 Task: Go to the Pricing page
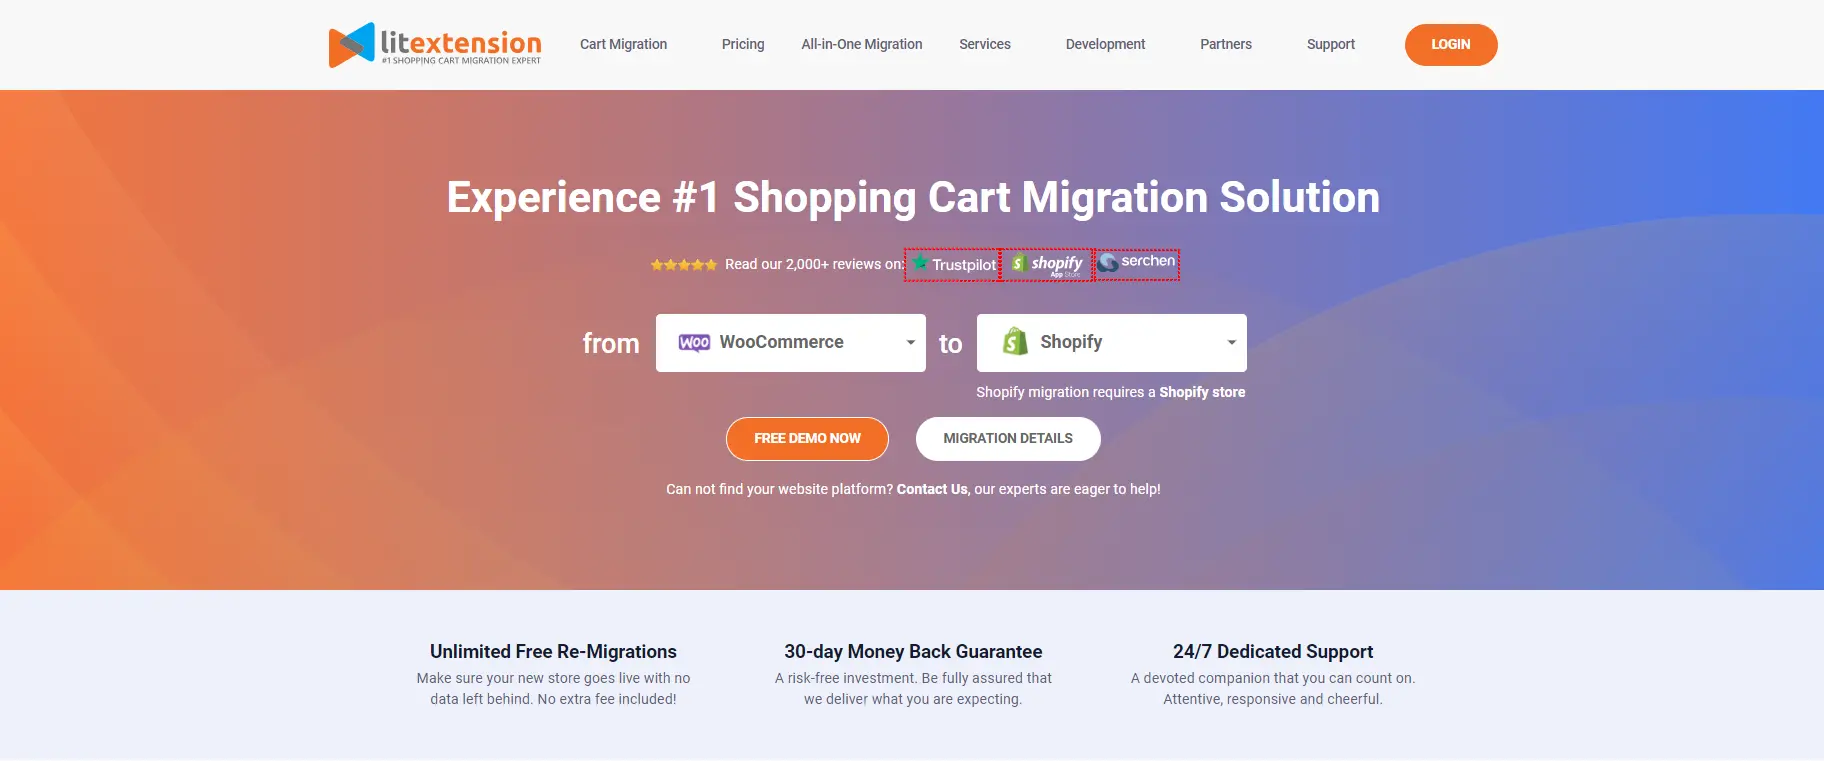tap(743, 44)
